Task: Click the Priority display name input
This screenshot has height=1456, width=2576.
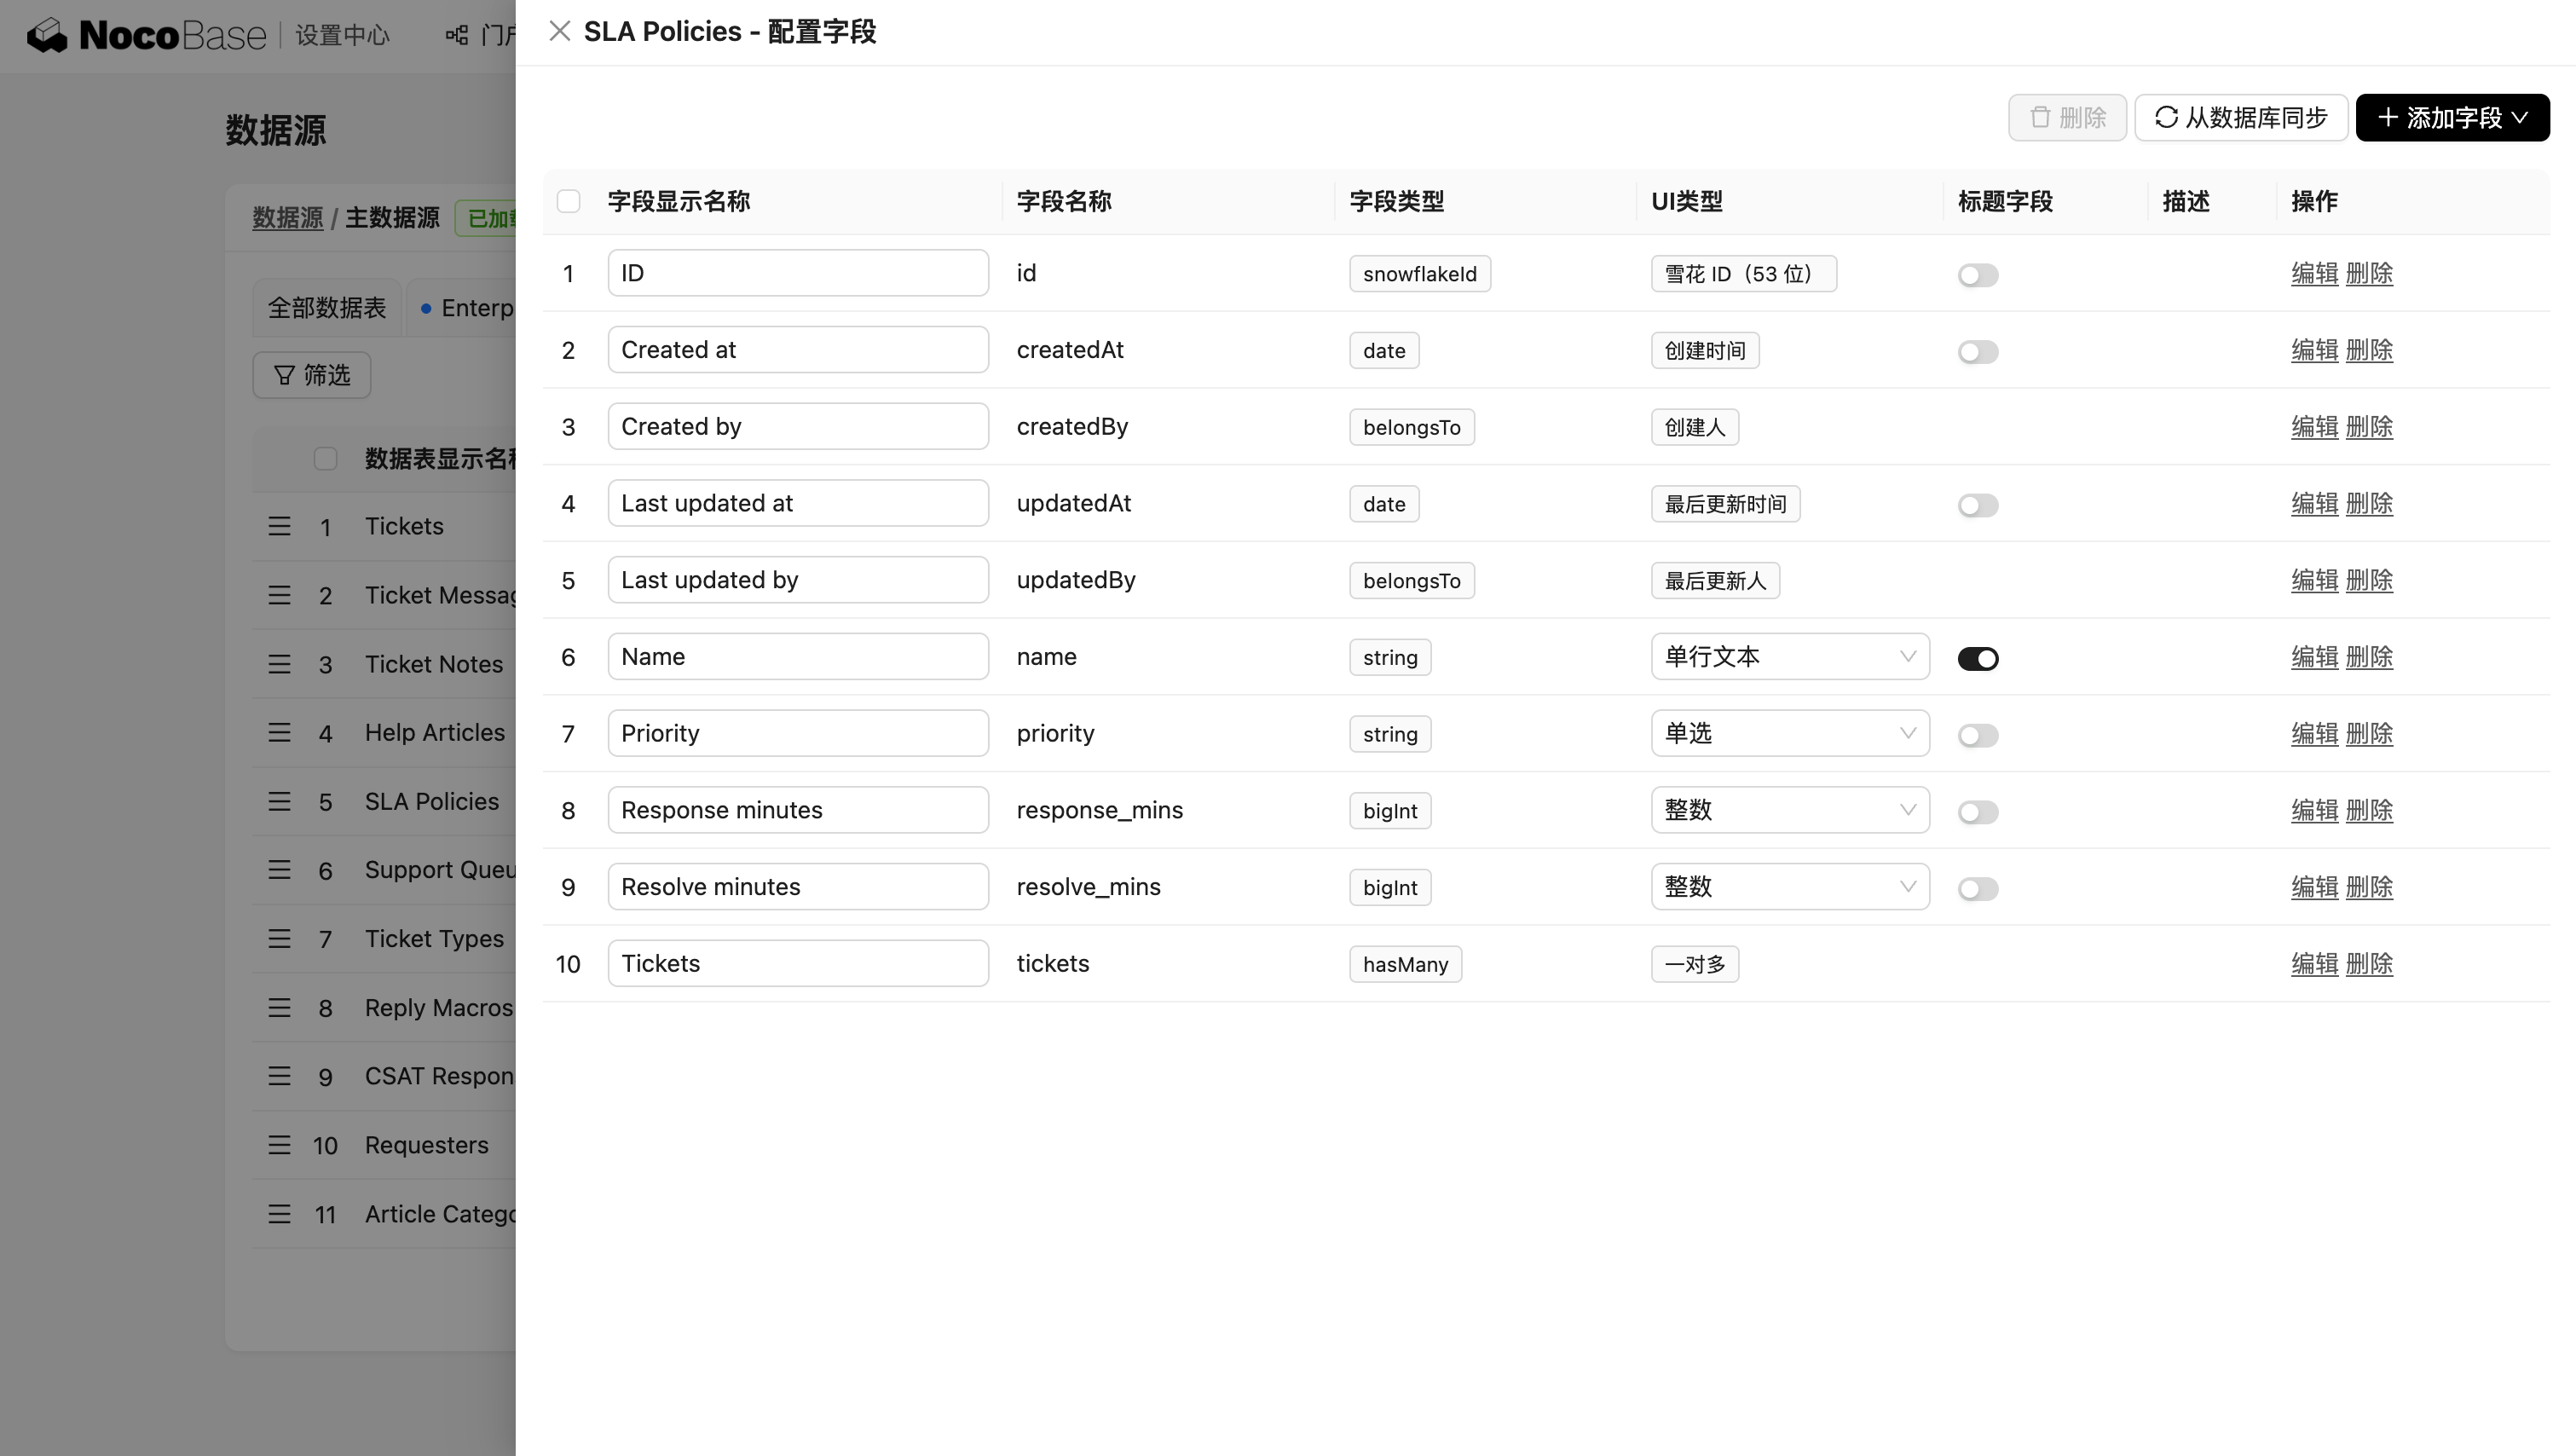Action: (798, 733)
